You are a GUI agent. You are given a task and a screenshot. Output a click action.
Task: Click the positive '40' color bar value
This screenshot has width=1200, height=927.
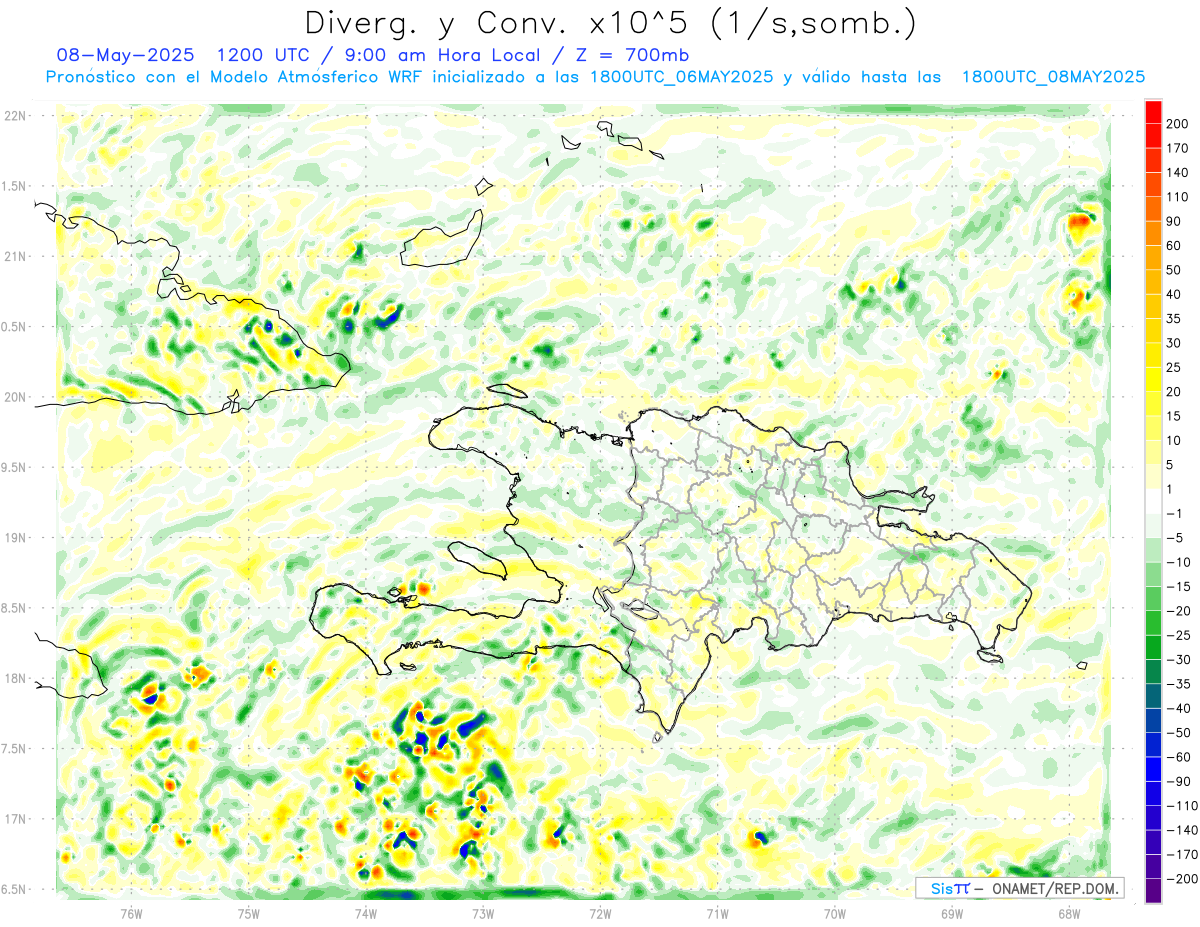[x=1174, y=295]
